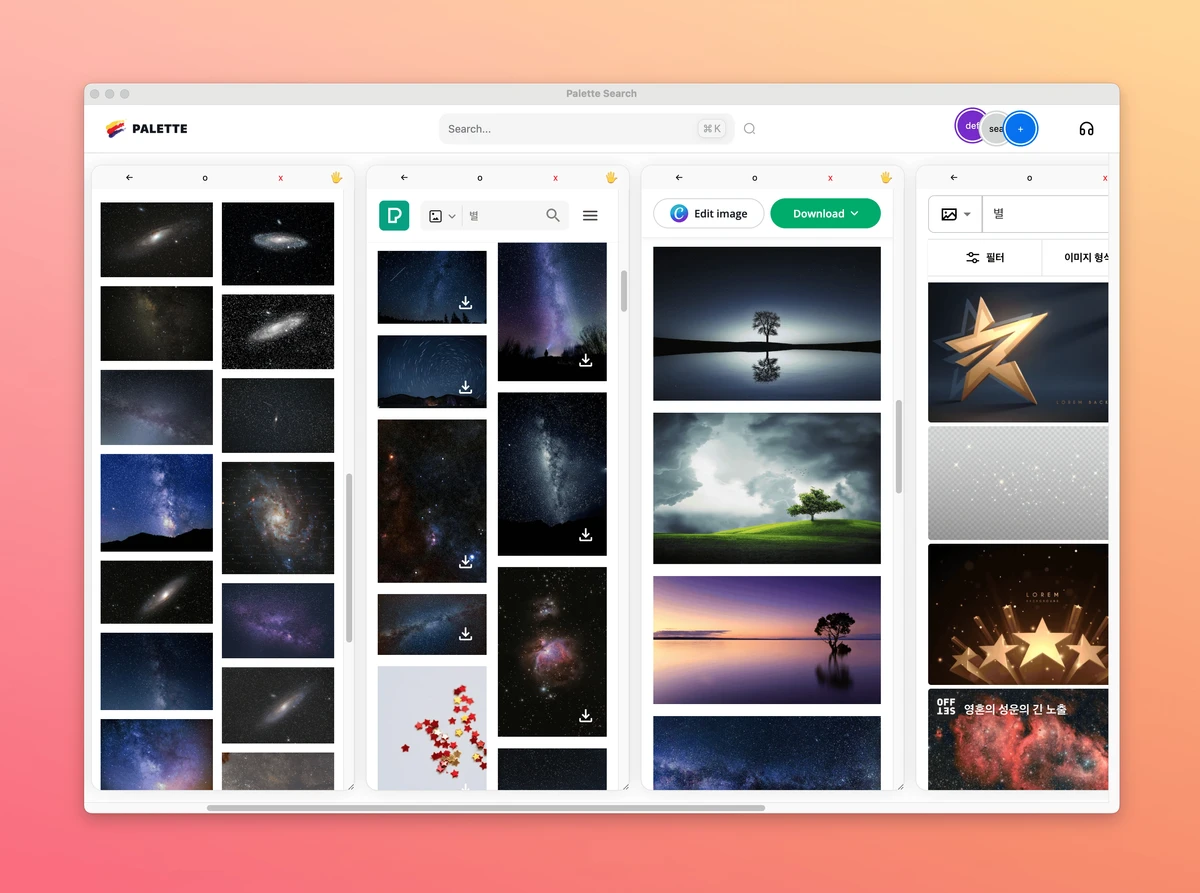Click the horizontal scrollbar at the window bottom
This screenshot has width=1200, height=893.
(x=486, y=807)
